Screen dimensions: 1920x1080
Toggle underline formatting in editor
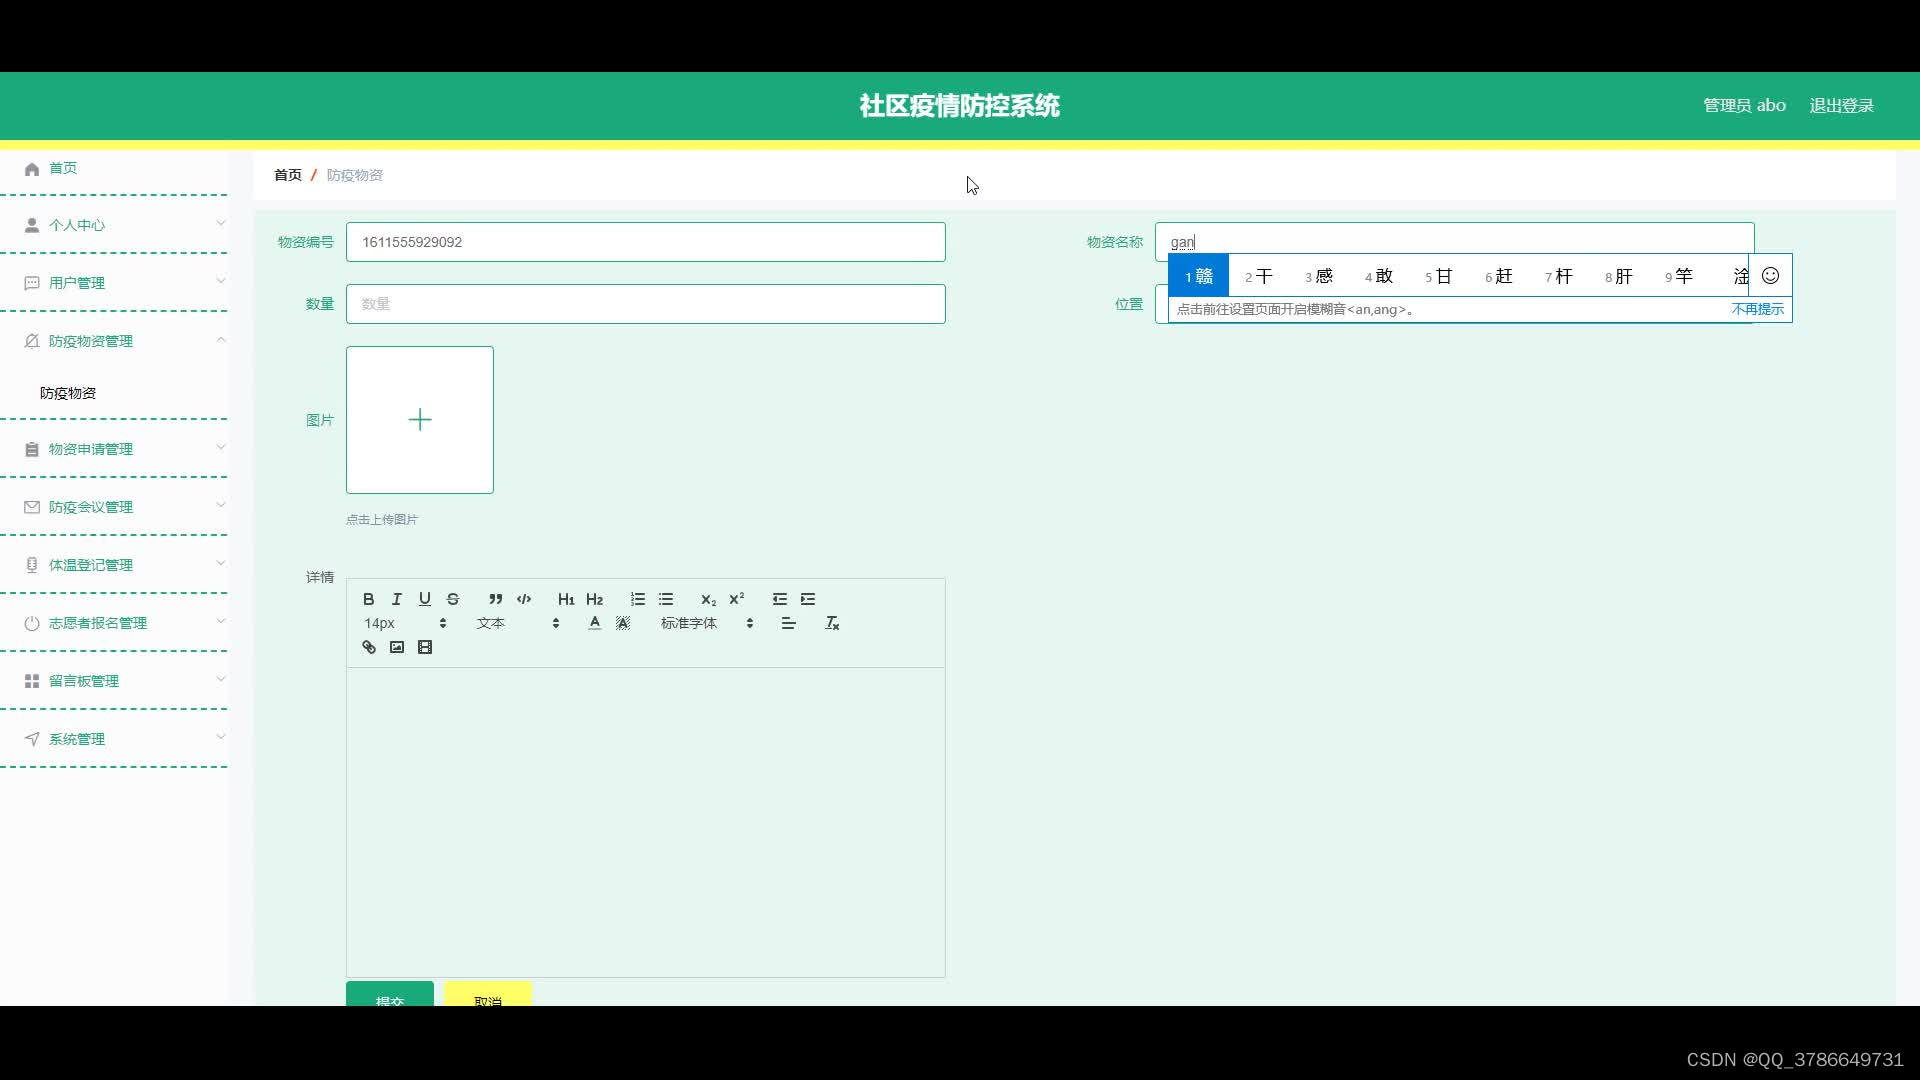point(424,599)
